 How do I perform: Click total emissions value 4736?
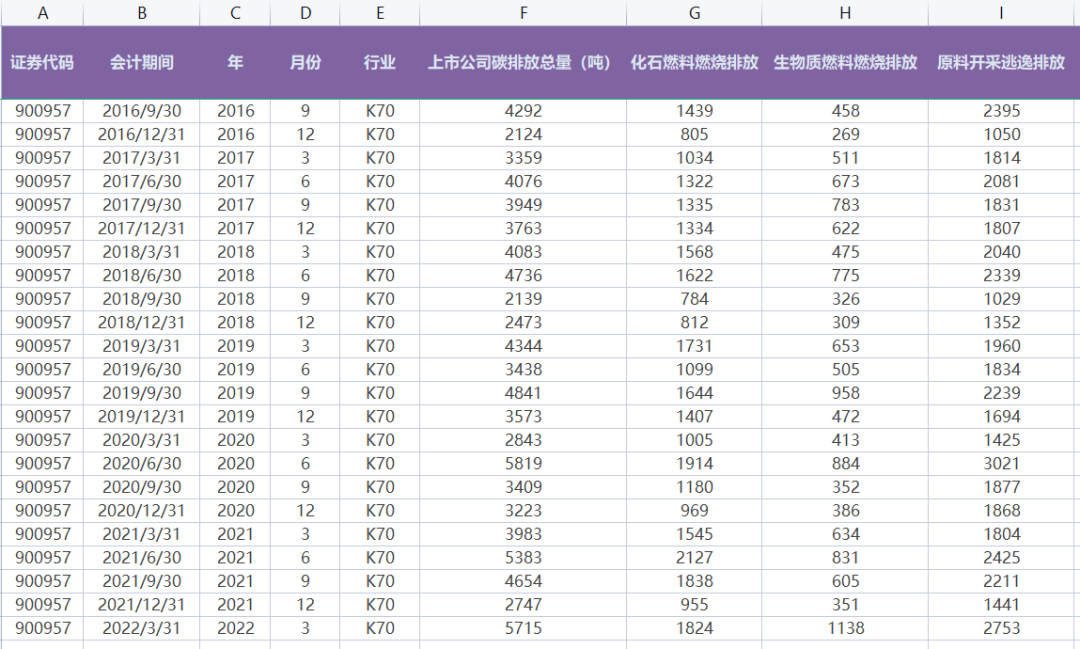(523, 276)
